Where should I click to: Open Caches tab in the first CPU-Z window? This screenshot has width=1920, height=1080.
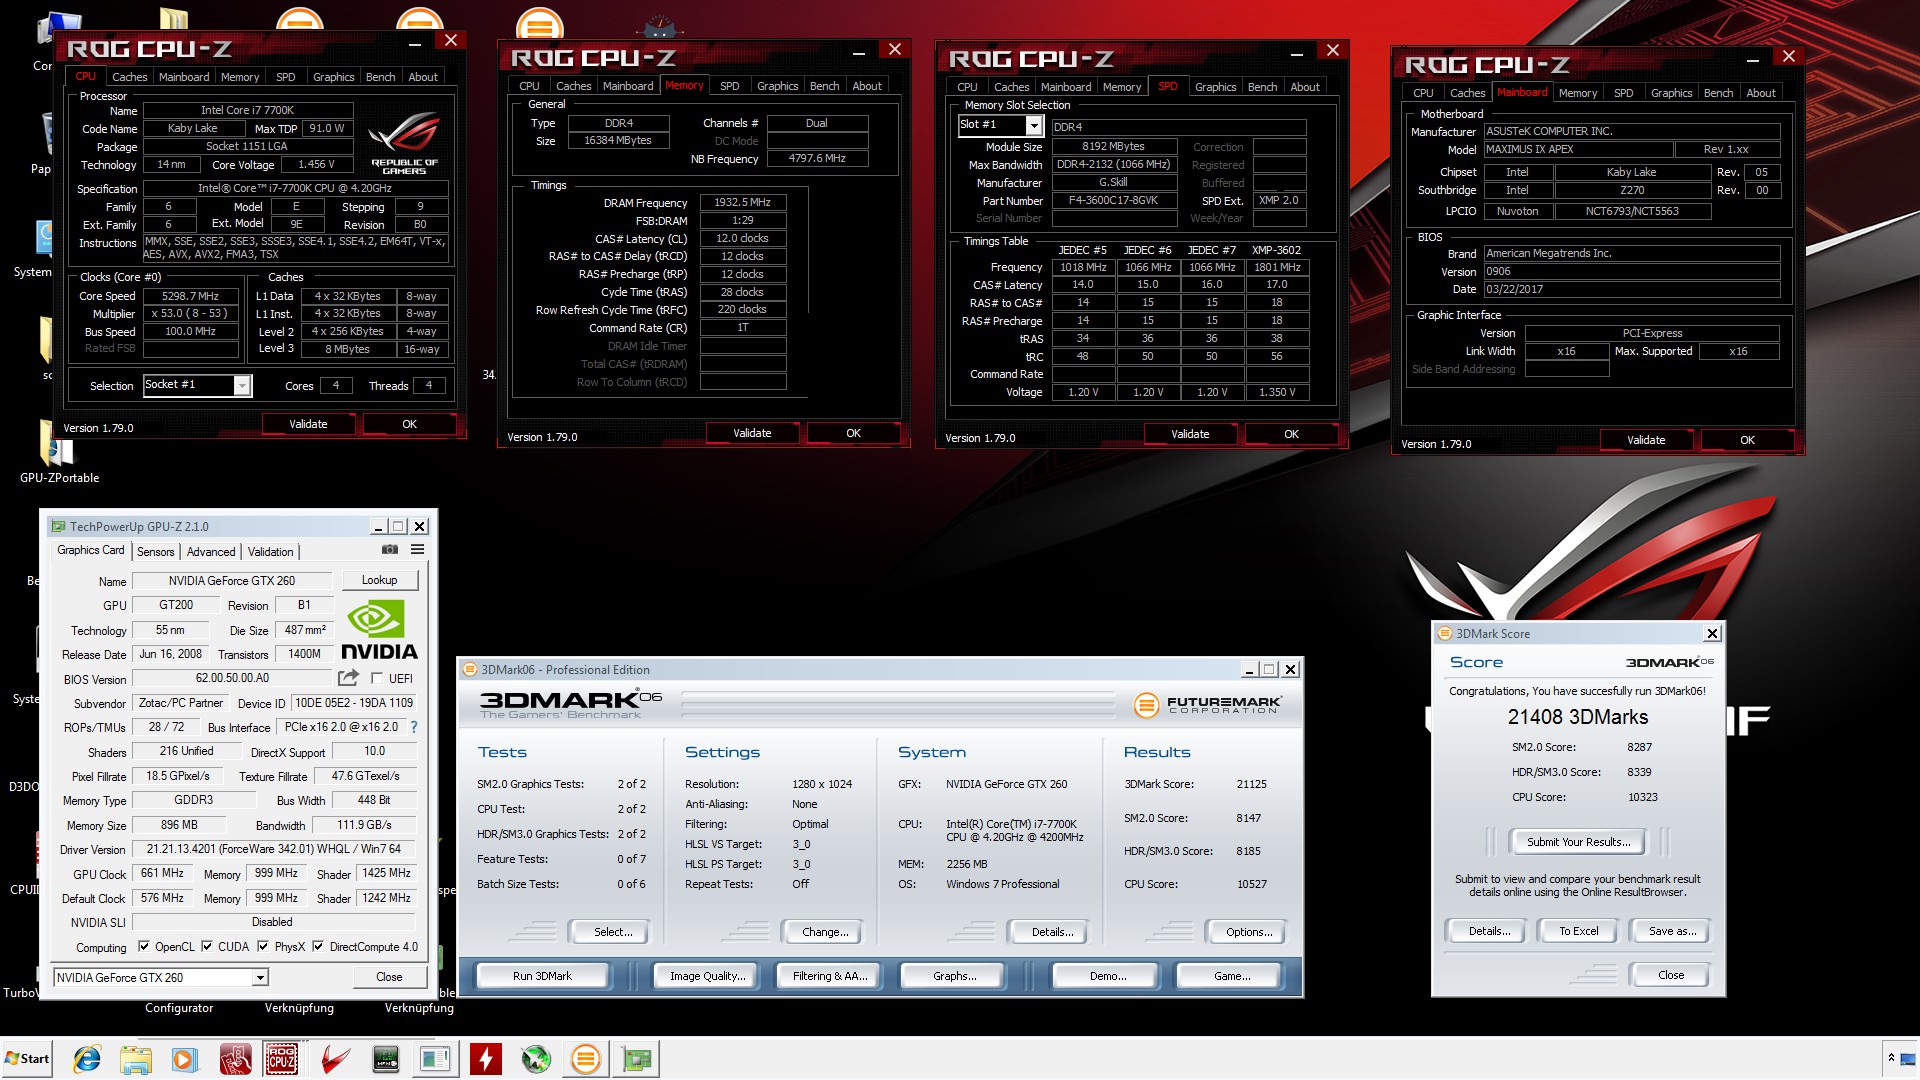pyautogui.click(x=129, y=77)
